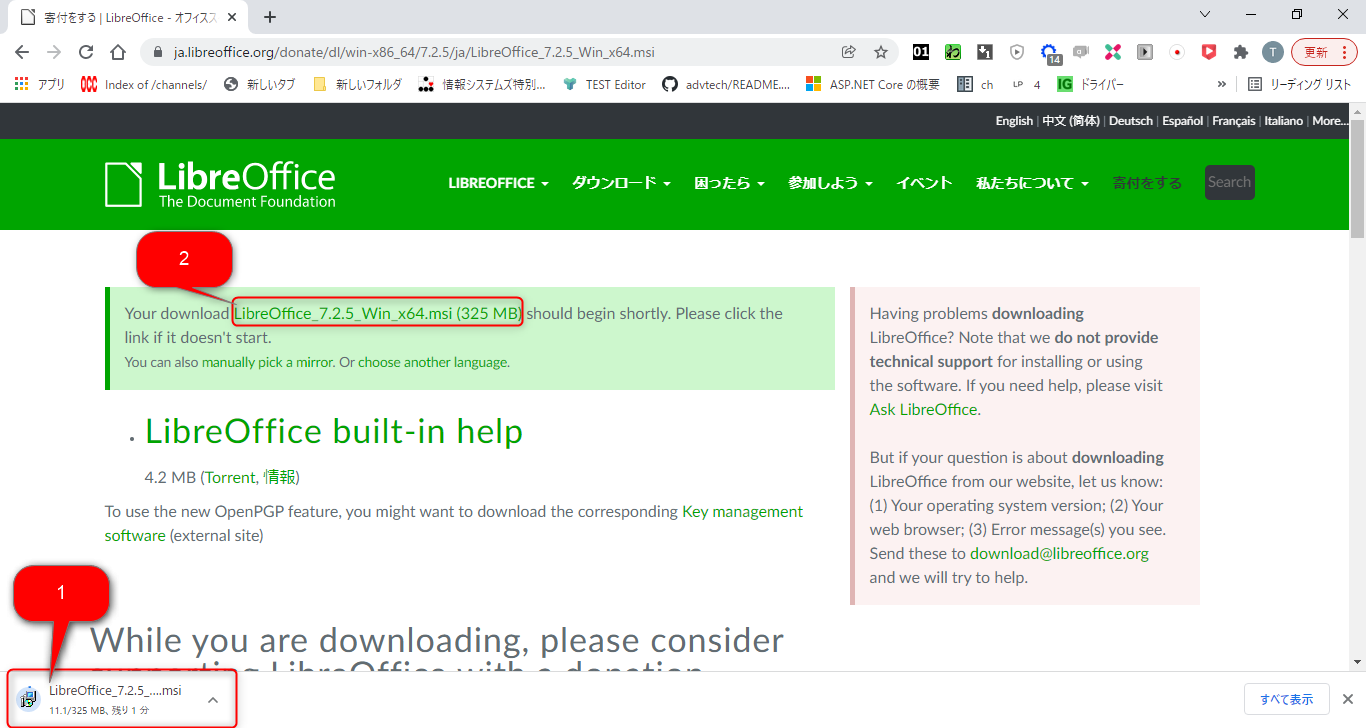The image size is (1366, 728).
Task: Reload the current page
Action: pyautogui.click(x=86, y=52)
